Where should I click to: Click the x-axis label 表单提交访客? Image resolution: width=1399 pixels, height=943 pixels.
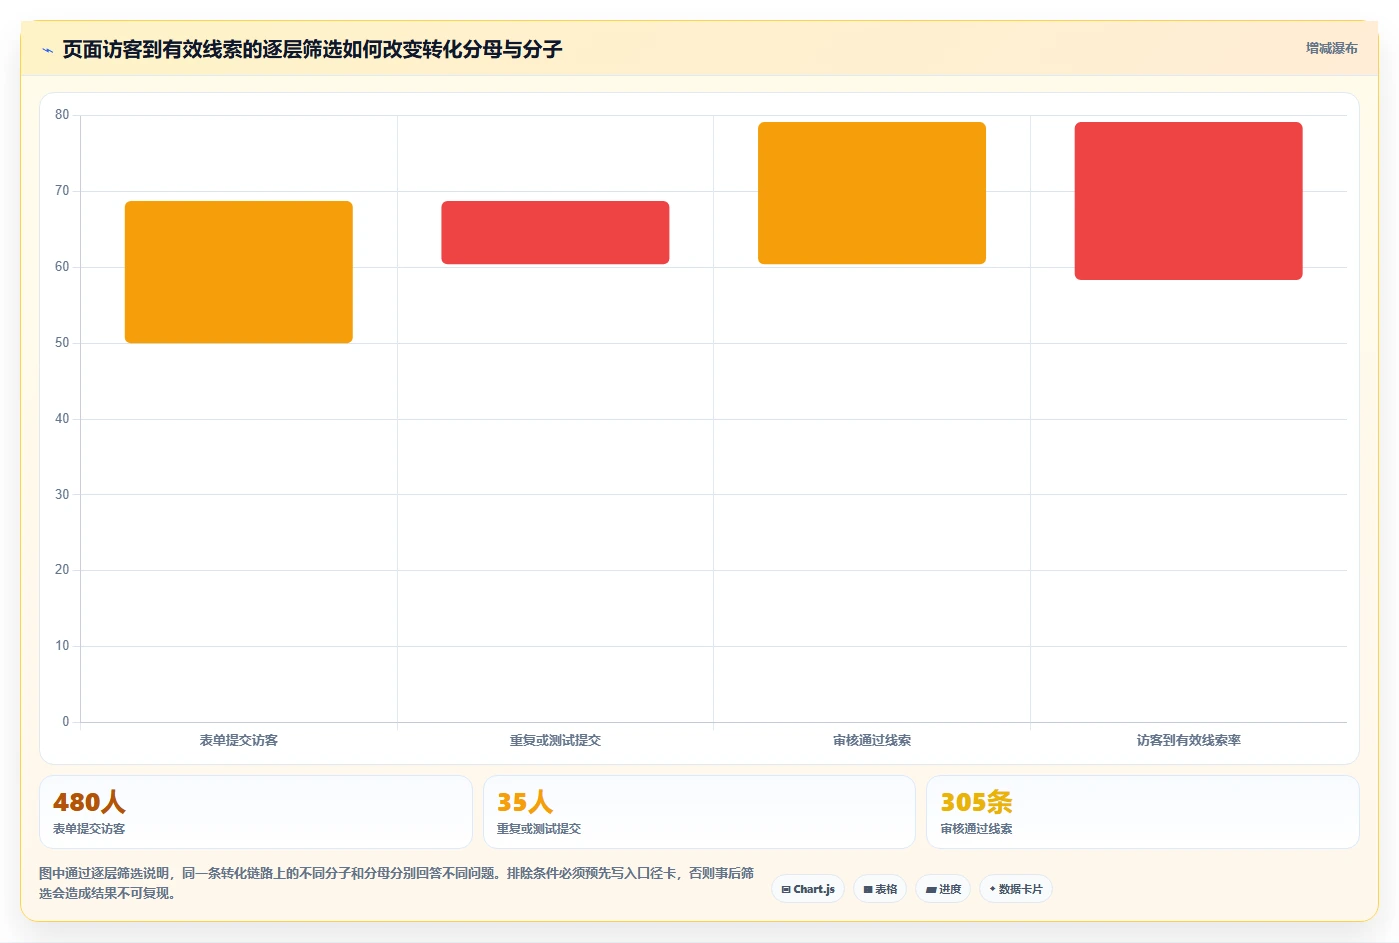239,740
